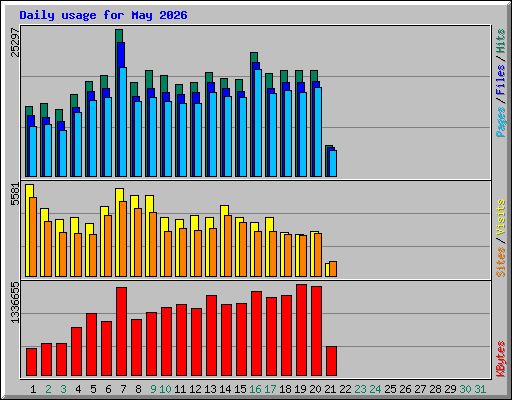Select day 1 on the bottom axis
The width and height of the screenshot is (512, 400).
coord(33,389)
